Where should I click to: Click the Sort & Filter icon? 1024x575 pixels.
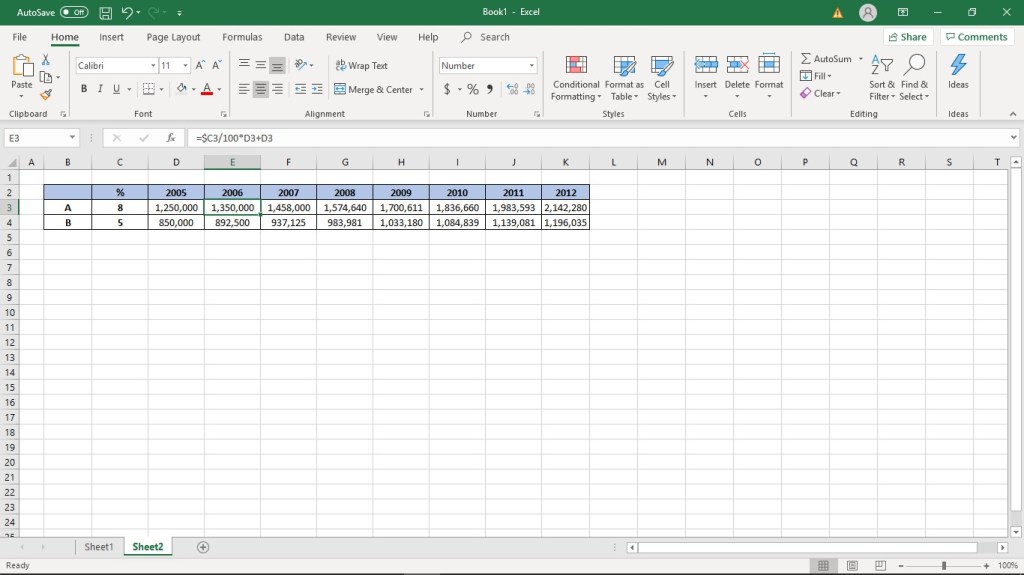[x=882, y=77]
